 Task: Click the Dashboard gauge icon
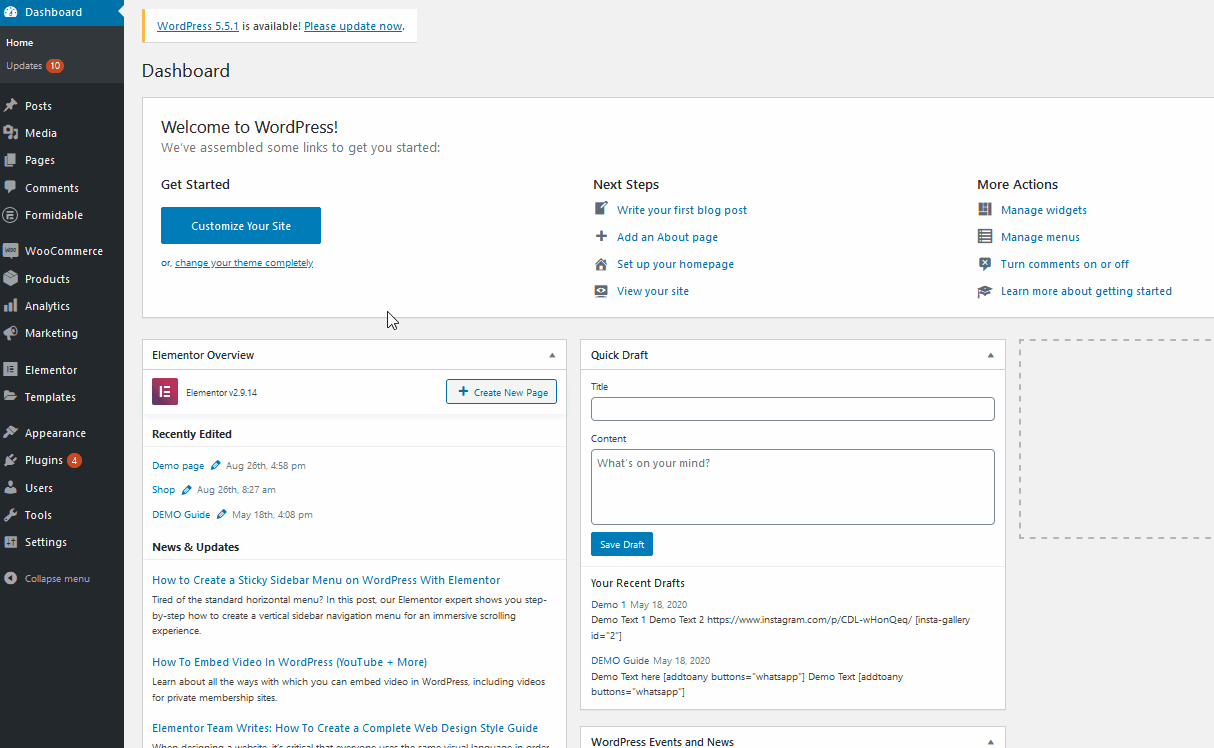click(11, 12)
